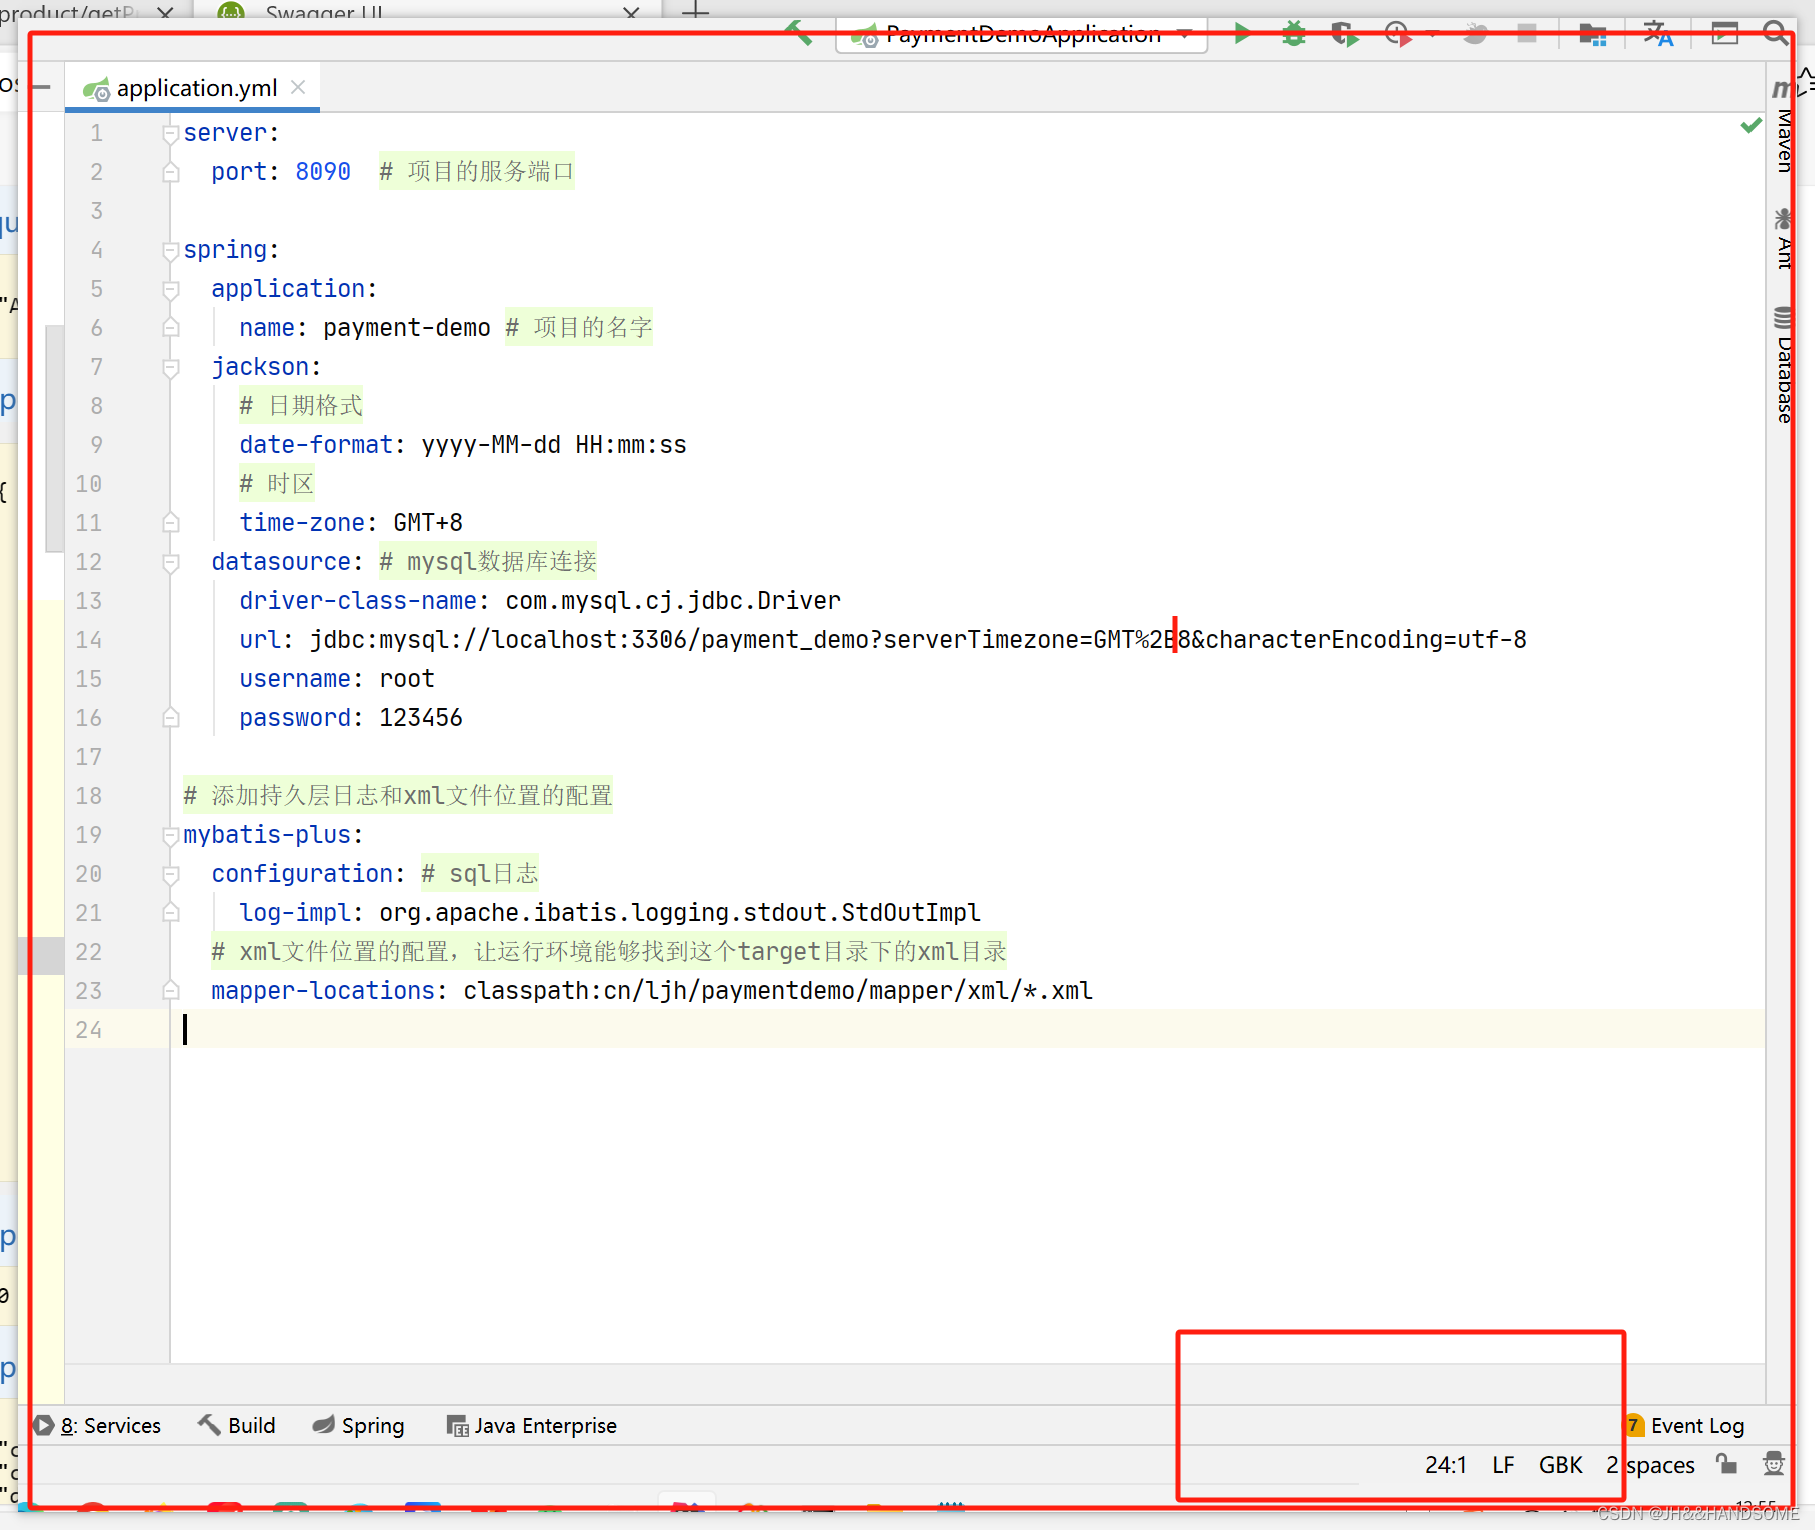
Task: Collapse the datasource block fold marker
Action: [x=171, y=562]
